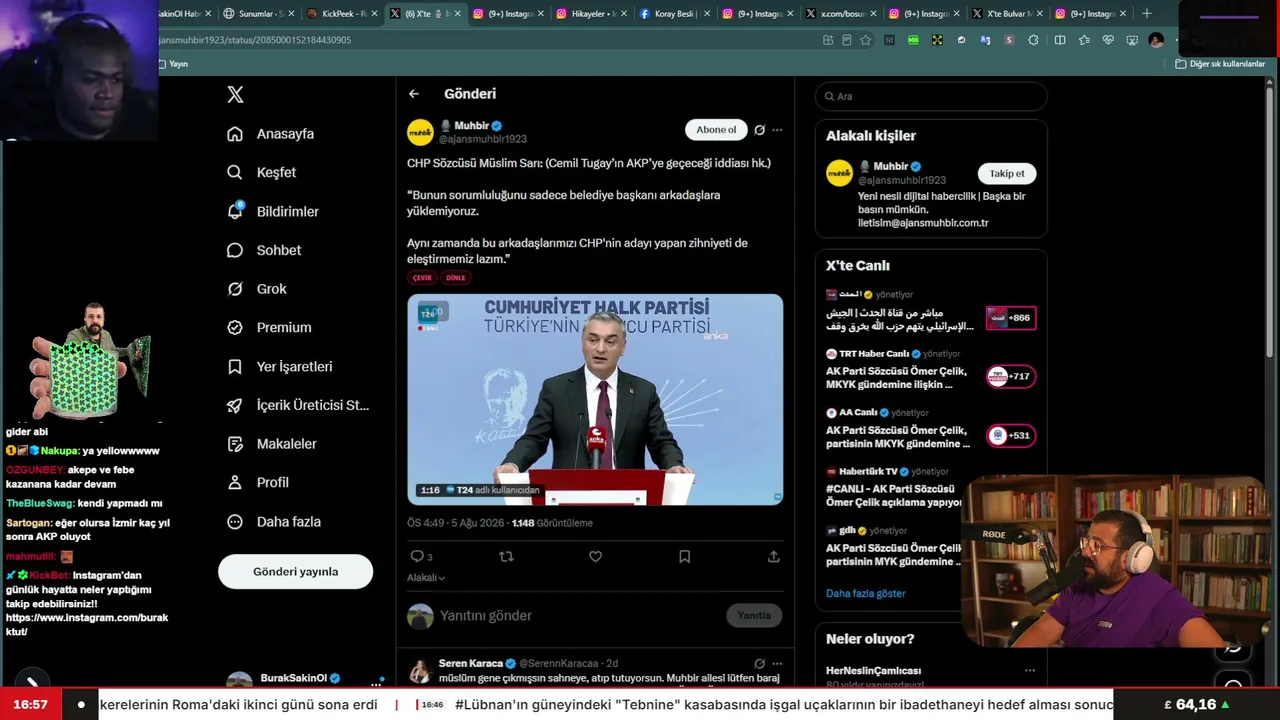1280x720 pixels.
Task: Click the browser address bar URL
Action: click(255, 40)
